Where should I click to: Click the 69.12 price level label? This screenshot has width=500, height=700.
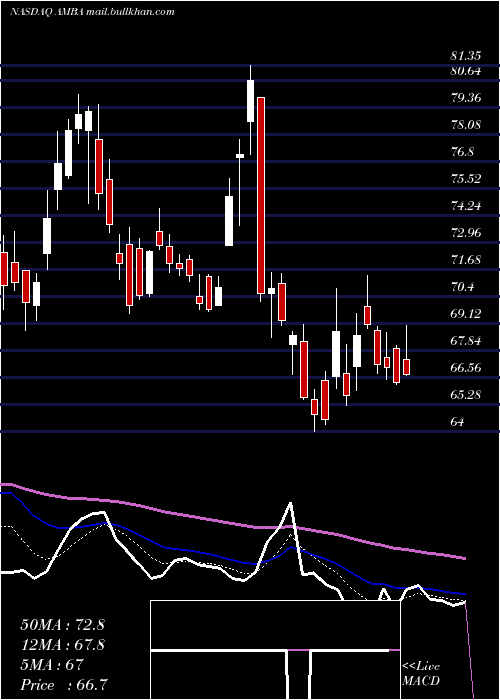point(466,313)
